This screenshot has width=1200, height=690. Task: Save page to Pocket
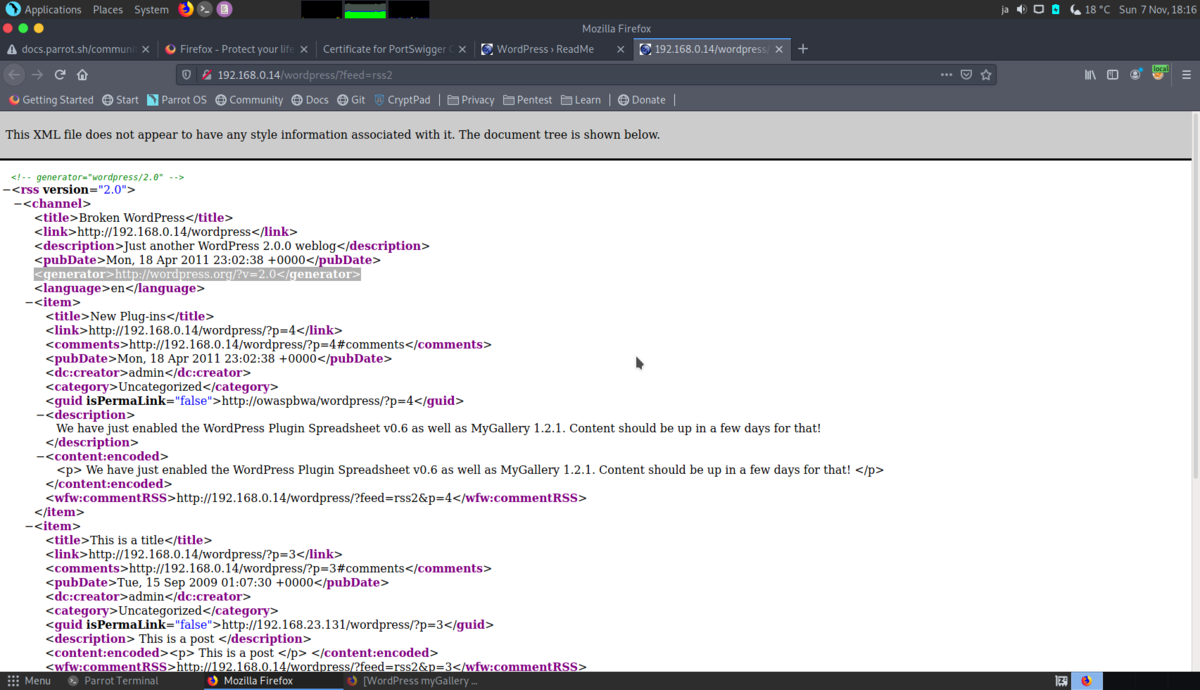pyautogui.click(x=966, y=75)
